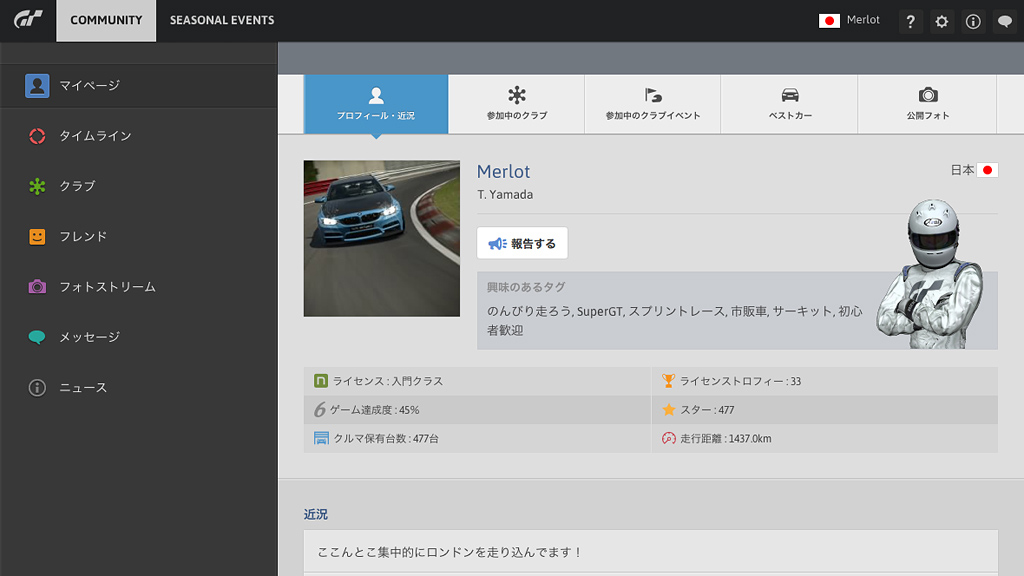The image size is (1024, 576).
Task: Switch to the 公開フォト tab
Action: (927, 104)
